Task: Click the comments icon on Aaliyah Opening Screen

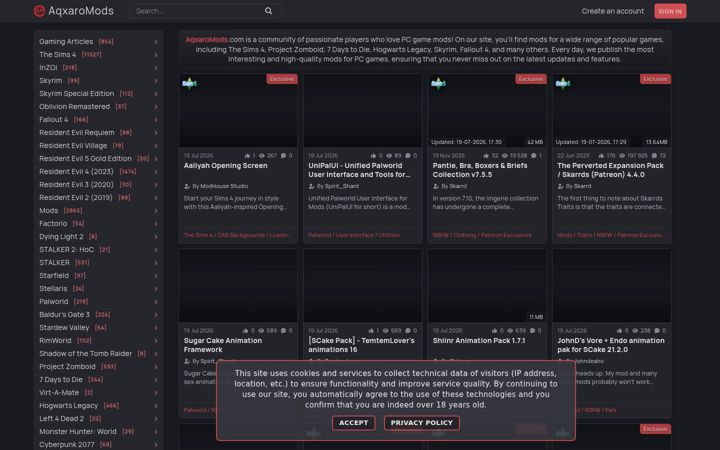Action: (283, 156)
